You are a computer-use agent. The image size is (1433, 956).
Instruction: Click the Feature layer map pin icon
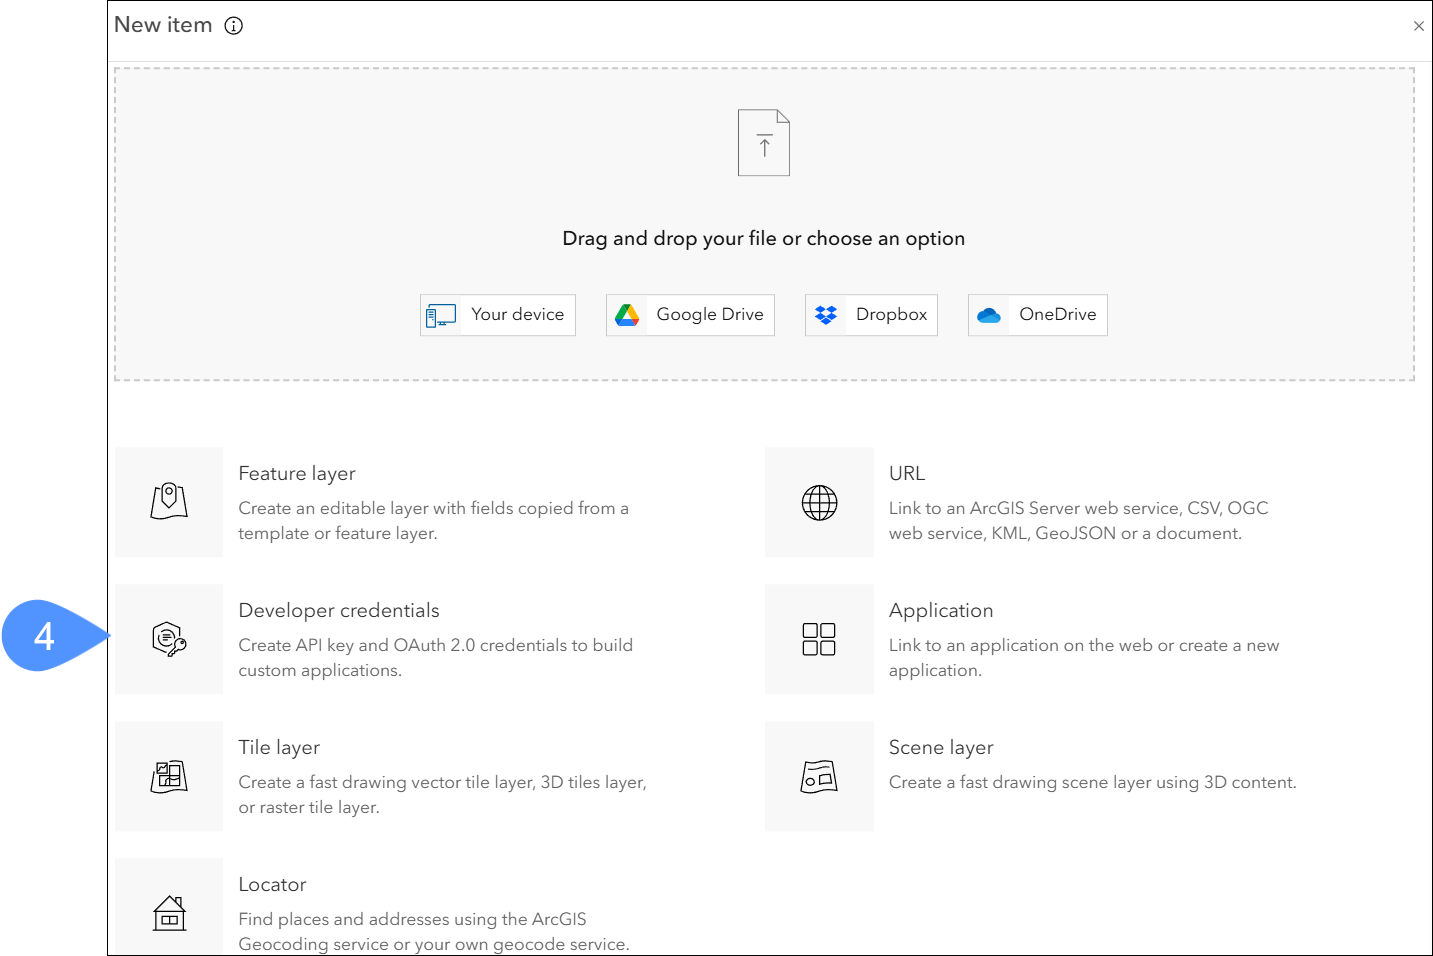click(x=169, y=501)
